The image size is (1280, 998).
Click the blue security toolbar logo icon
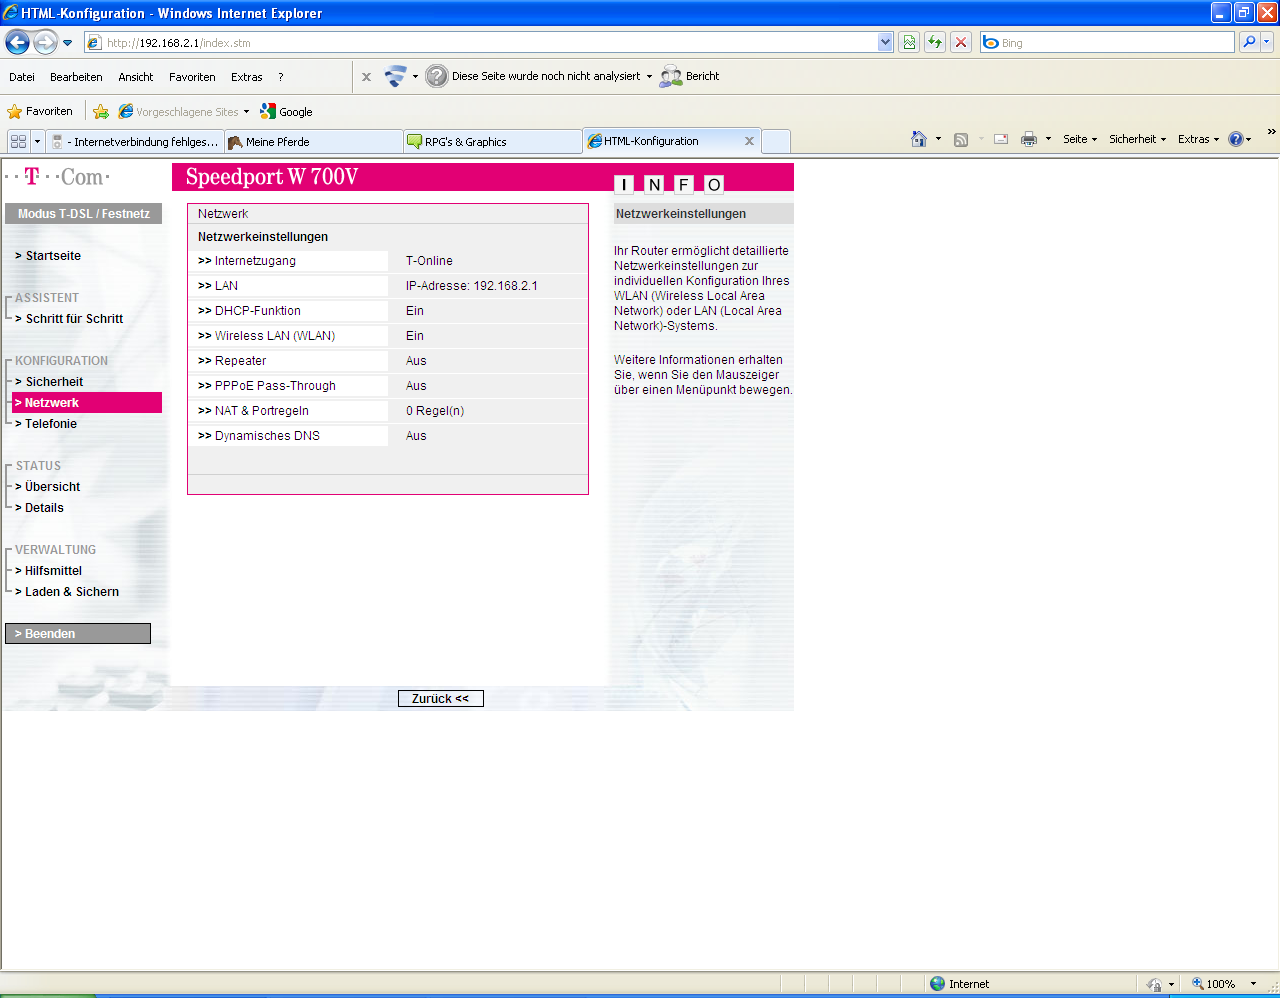[396, 76]
